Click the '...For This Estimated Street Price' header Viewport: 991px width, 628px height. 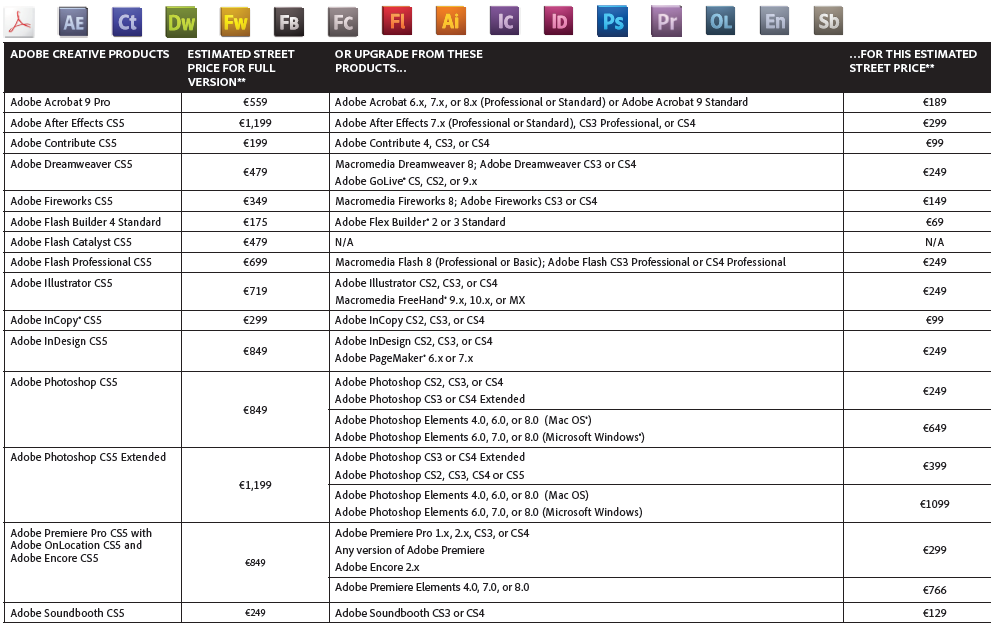click(913, 61)
